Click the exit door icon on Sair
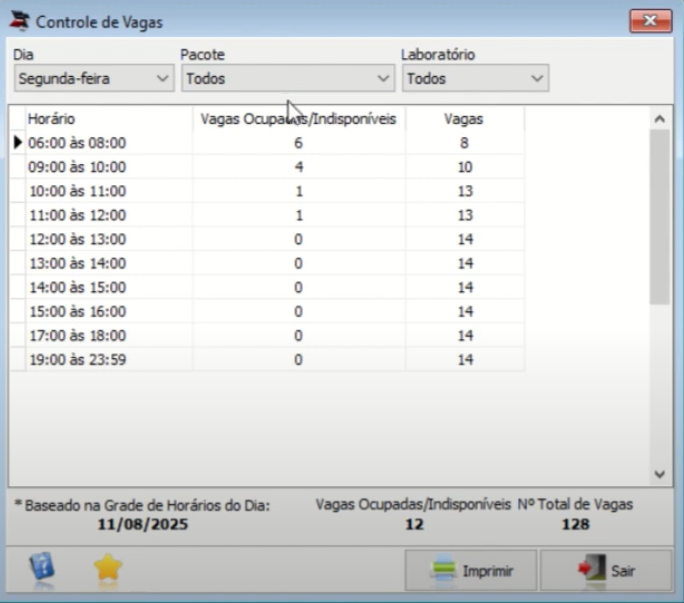684x603 pixels. (592, 569)
